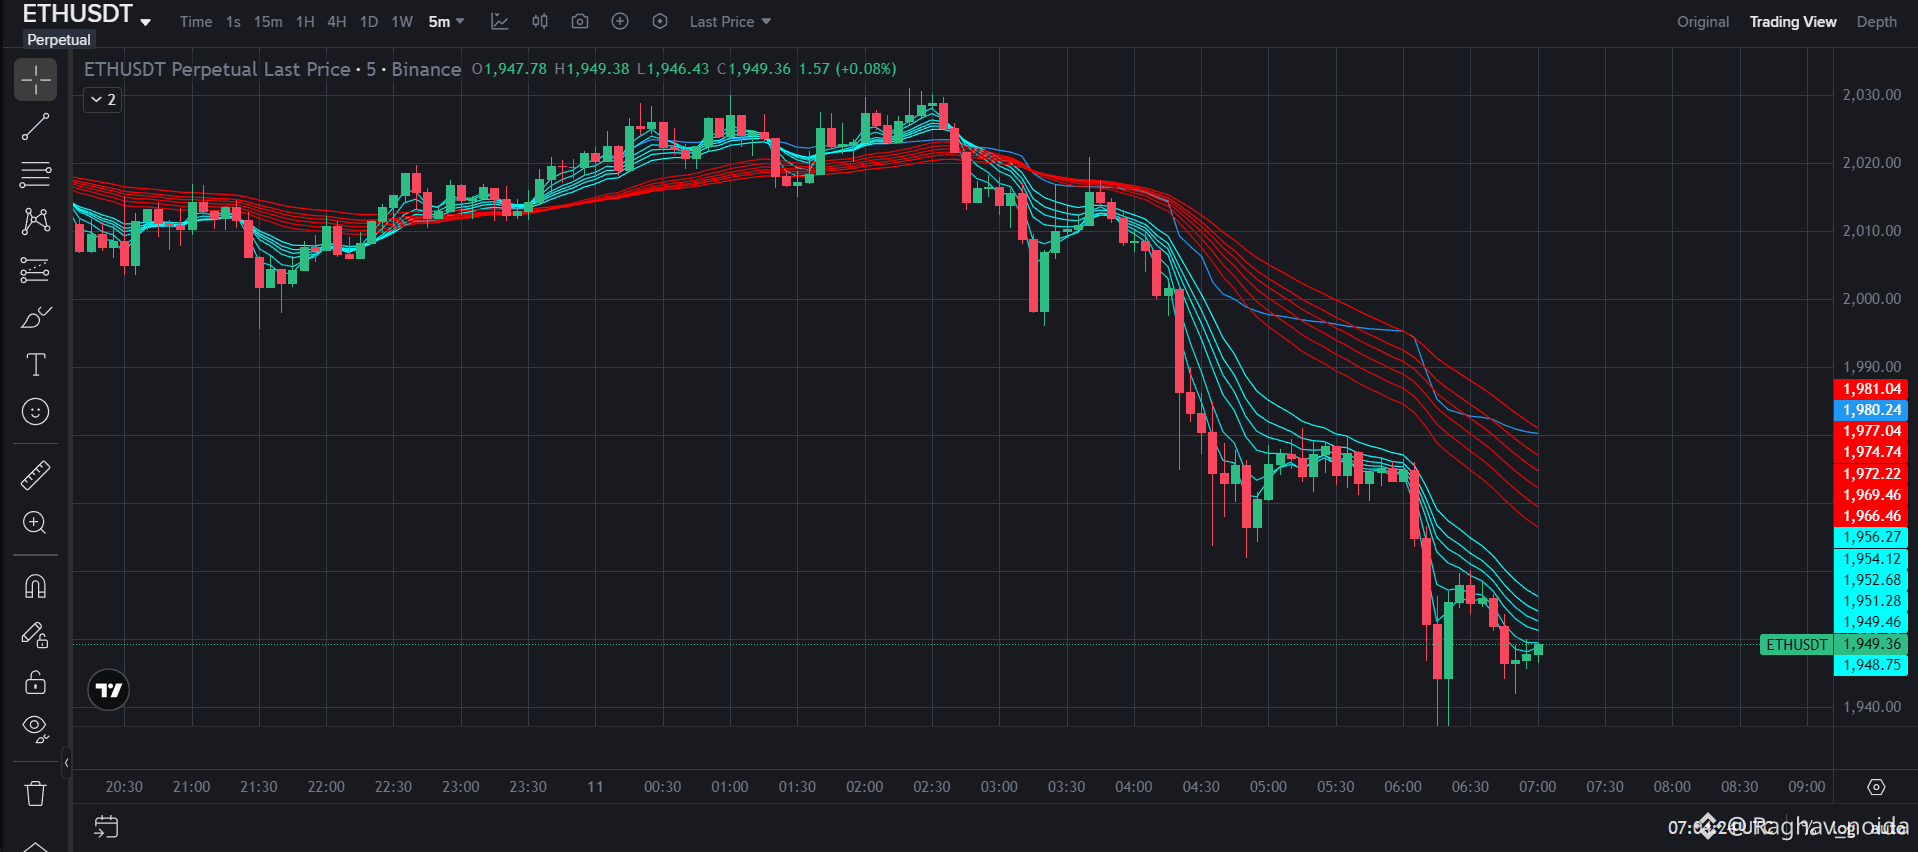Screen dimensions: 1918x852
Task: Click the close value C1,949.36
Action: point(754,69)
